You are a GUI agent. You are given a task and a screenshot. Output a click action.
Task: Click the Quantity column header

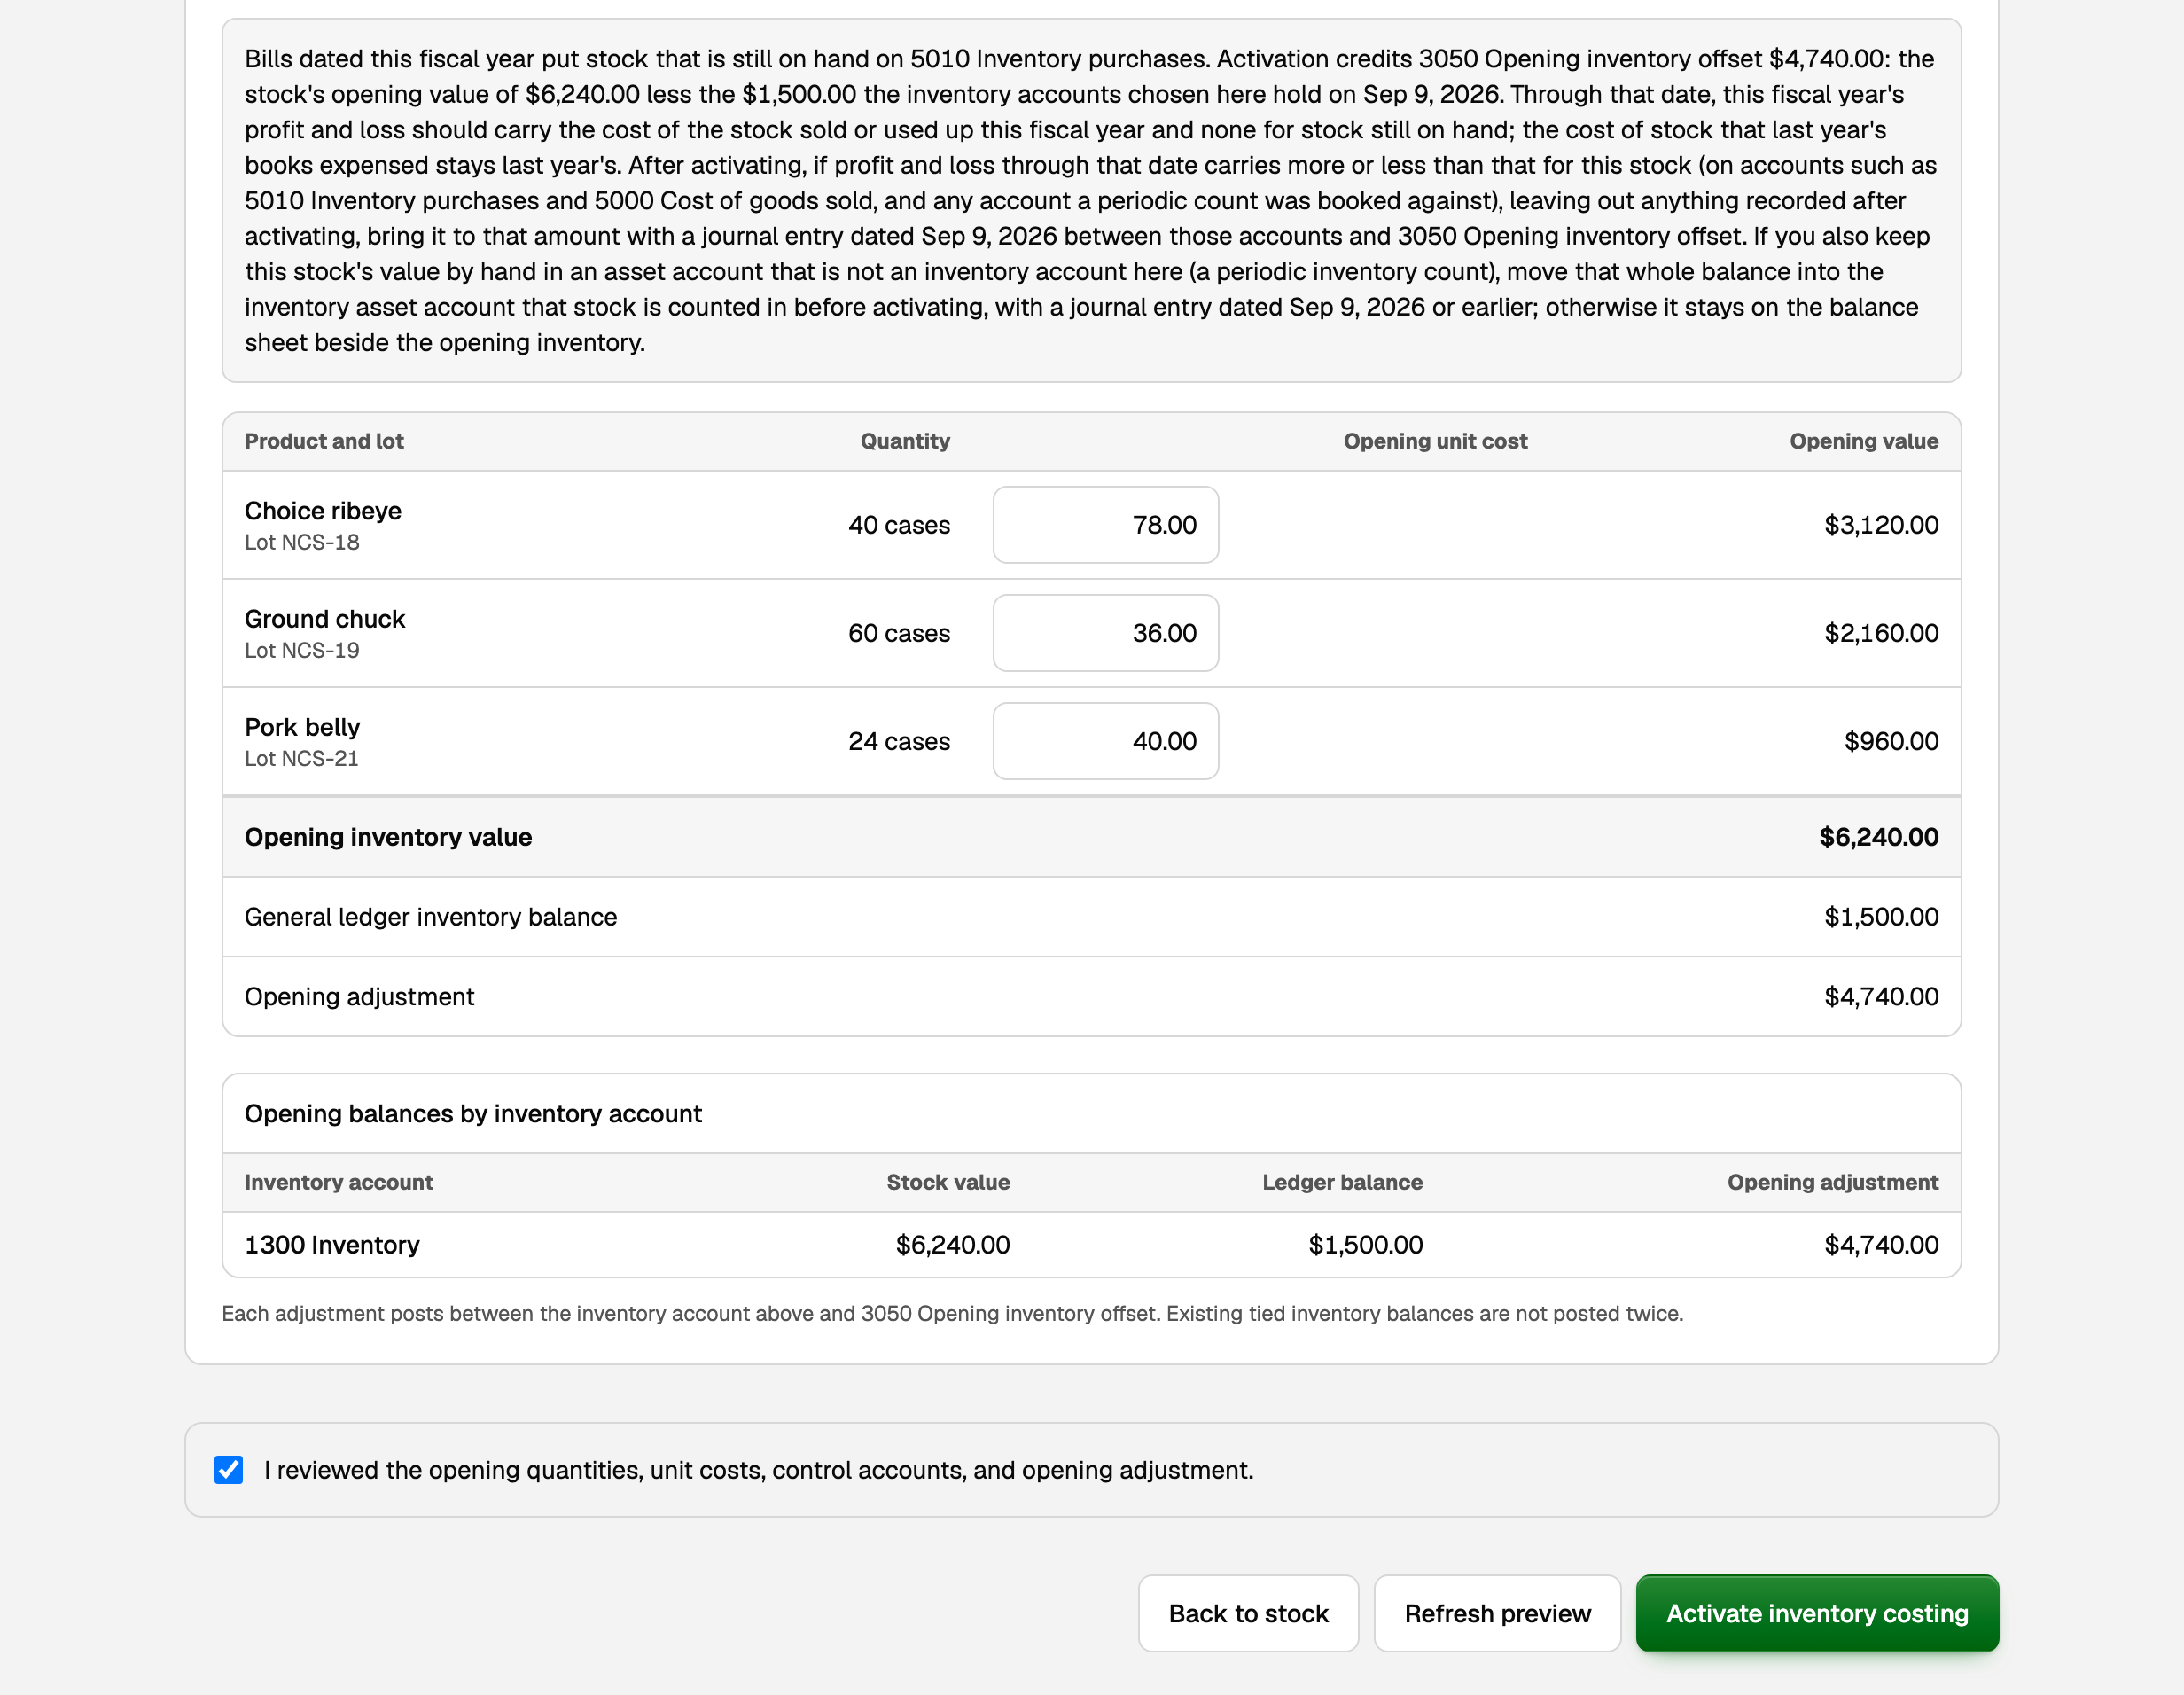click(905, 441)
